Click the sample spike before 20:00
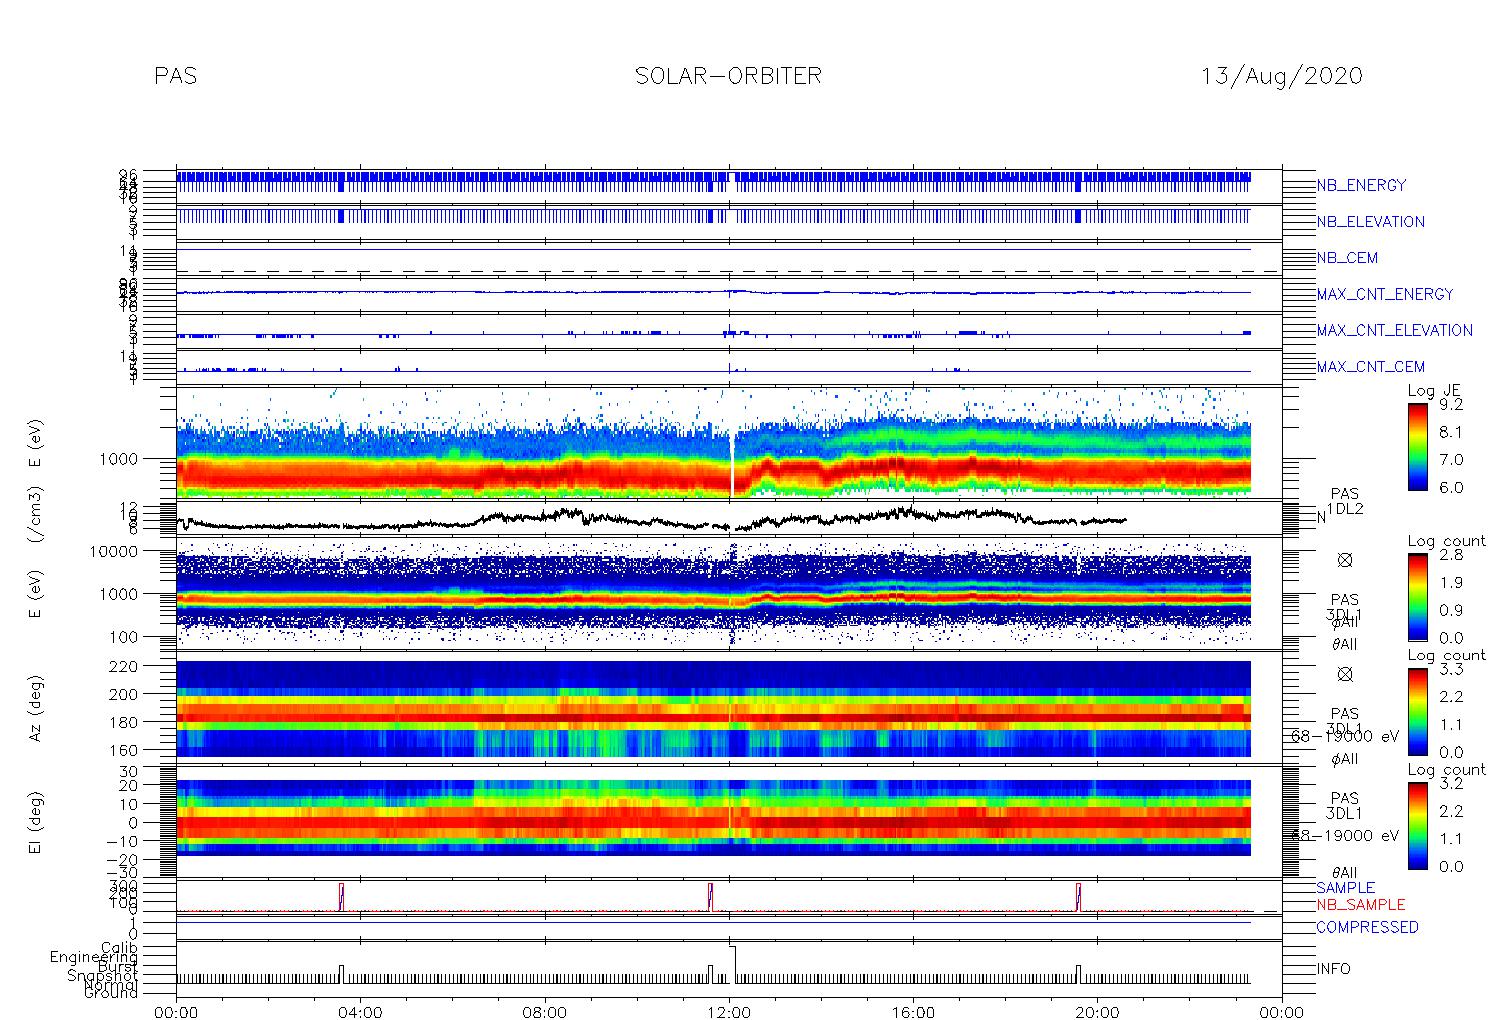The width and height of the screenshot is (1512, 1020). click(1079, 897)
